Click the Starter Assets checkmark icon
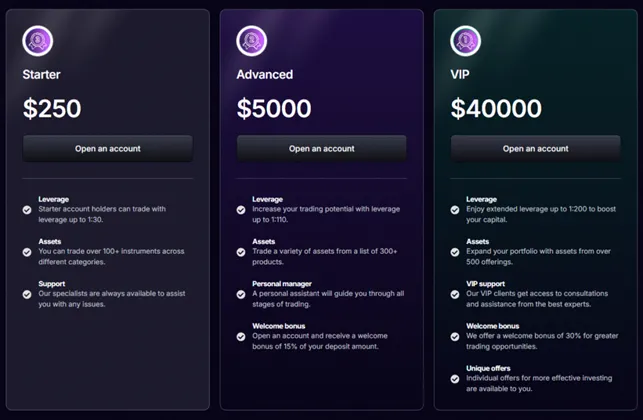Viewport: 643px width, 420px height. pos(27,252)
